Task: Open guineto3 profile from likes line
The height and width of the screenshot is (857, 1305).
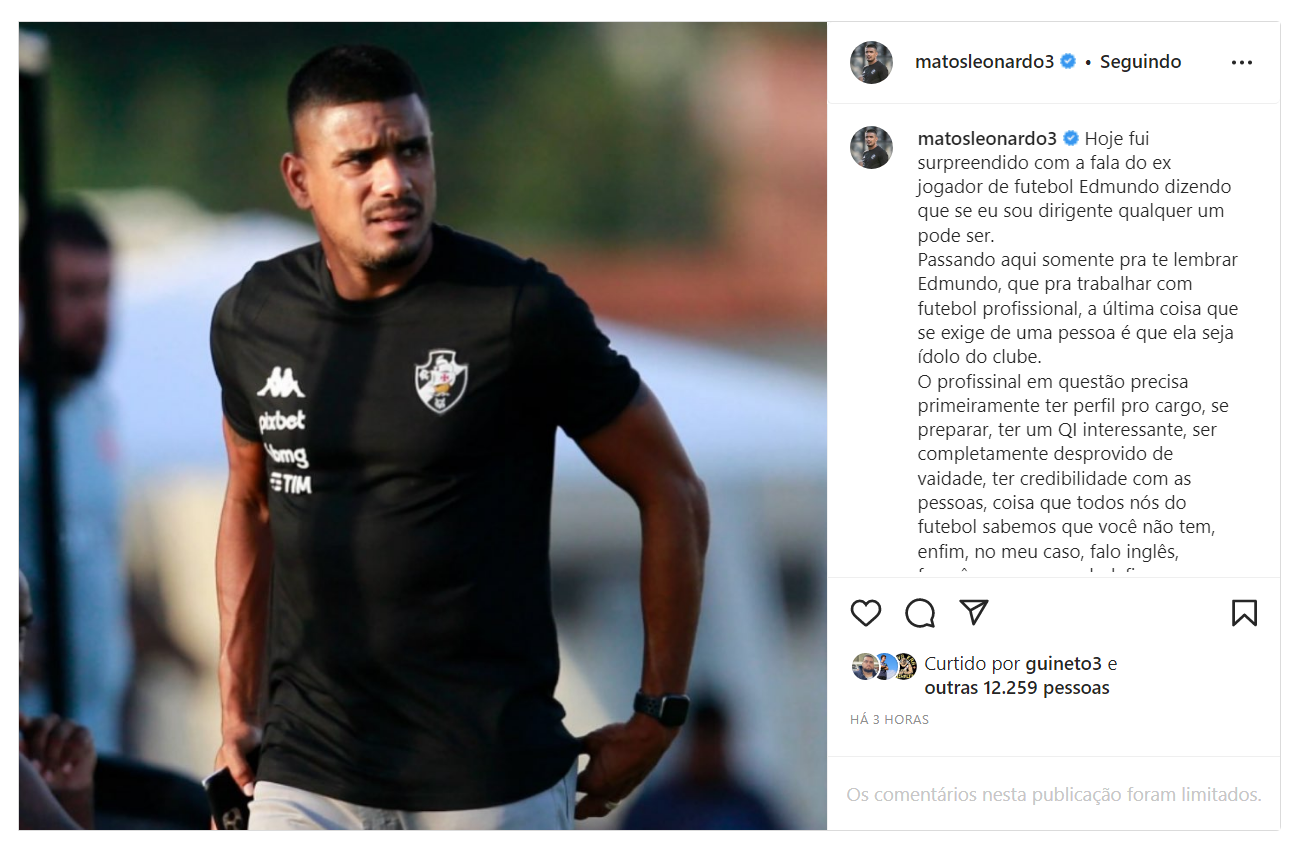Action: click(1063, 664)
